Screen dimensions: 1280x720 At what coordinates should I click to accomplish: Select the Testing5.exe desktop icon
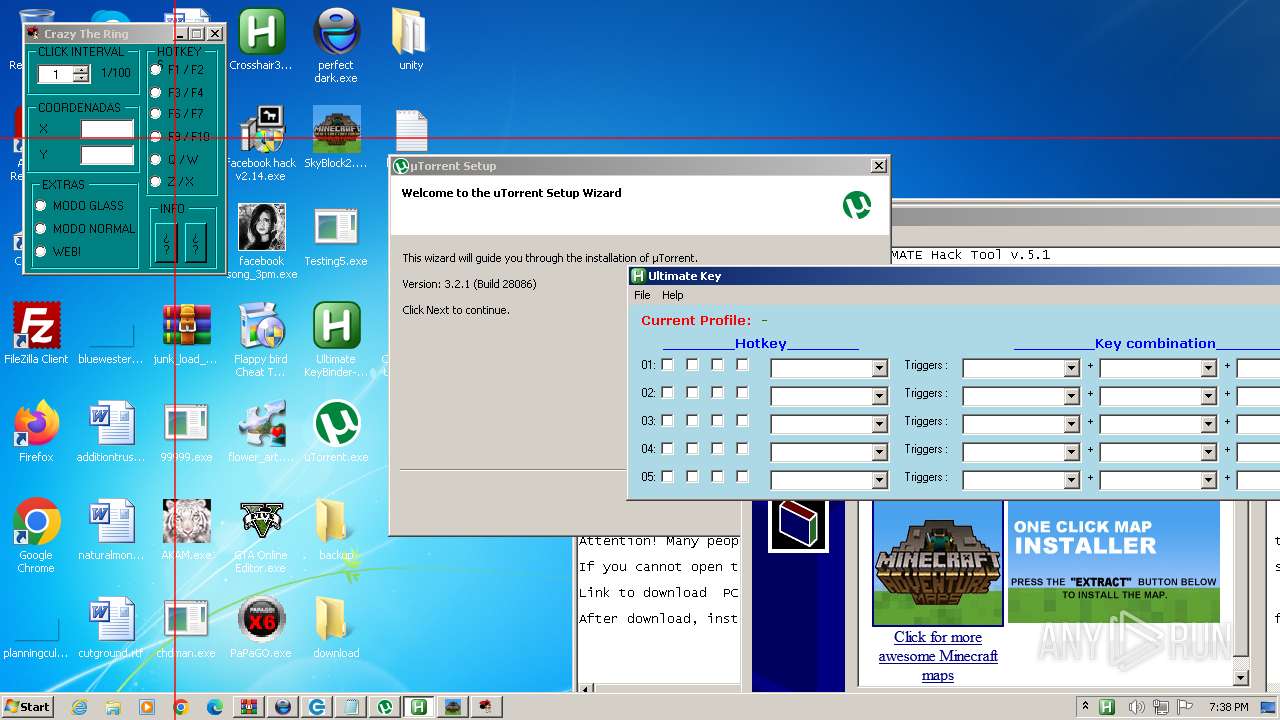336,236
